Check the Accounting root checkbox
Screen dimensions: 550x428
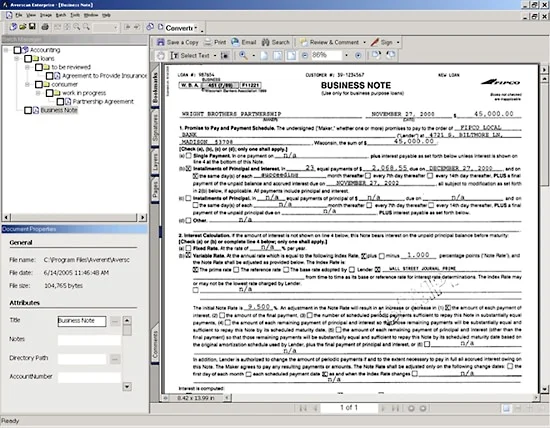tap(17, 50)
